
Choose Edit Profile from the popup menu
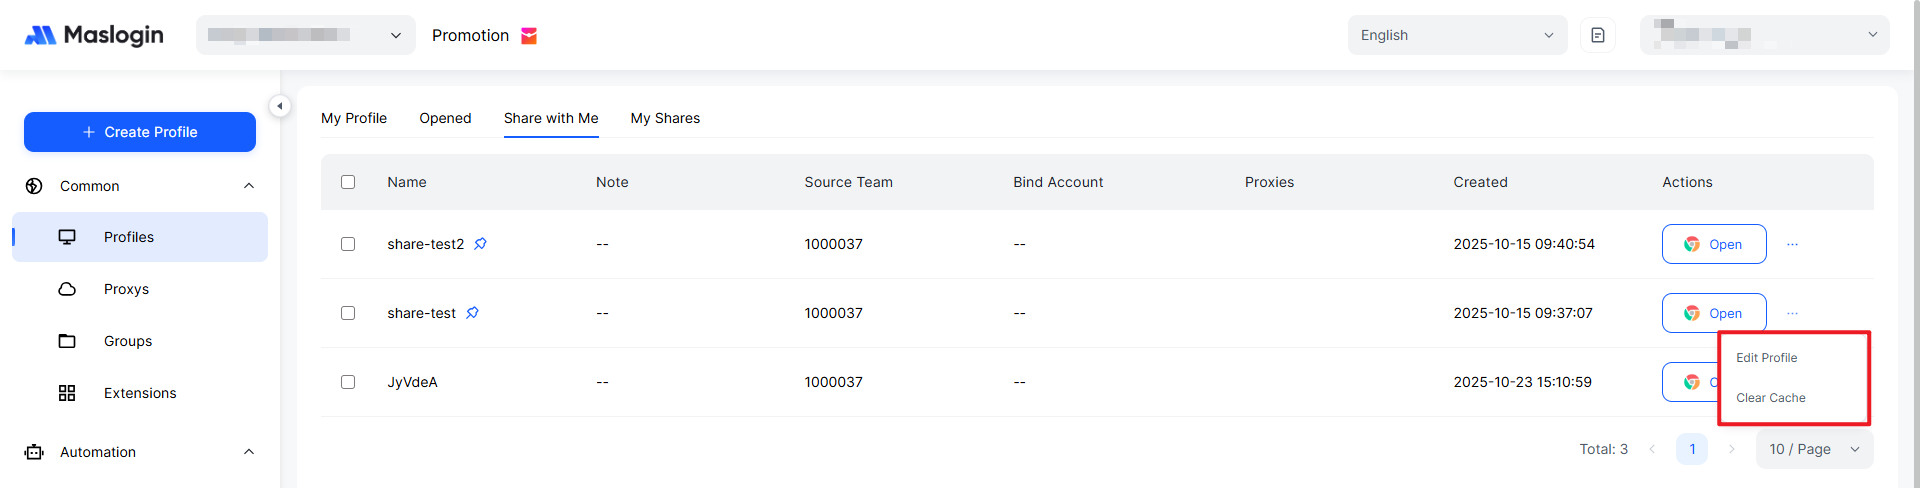(1766, 358)
